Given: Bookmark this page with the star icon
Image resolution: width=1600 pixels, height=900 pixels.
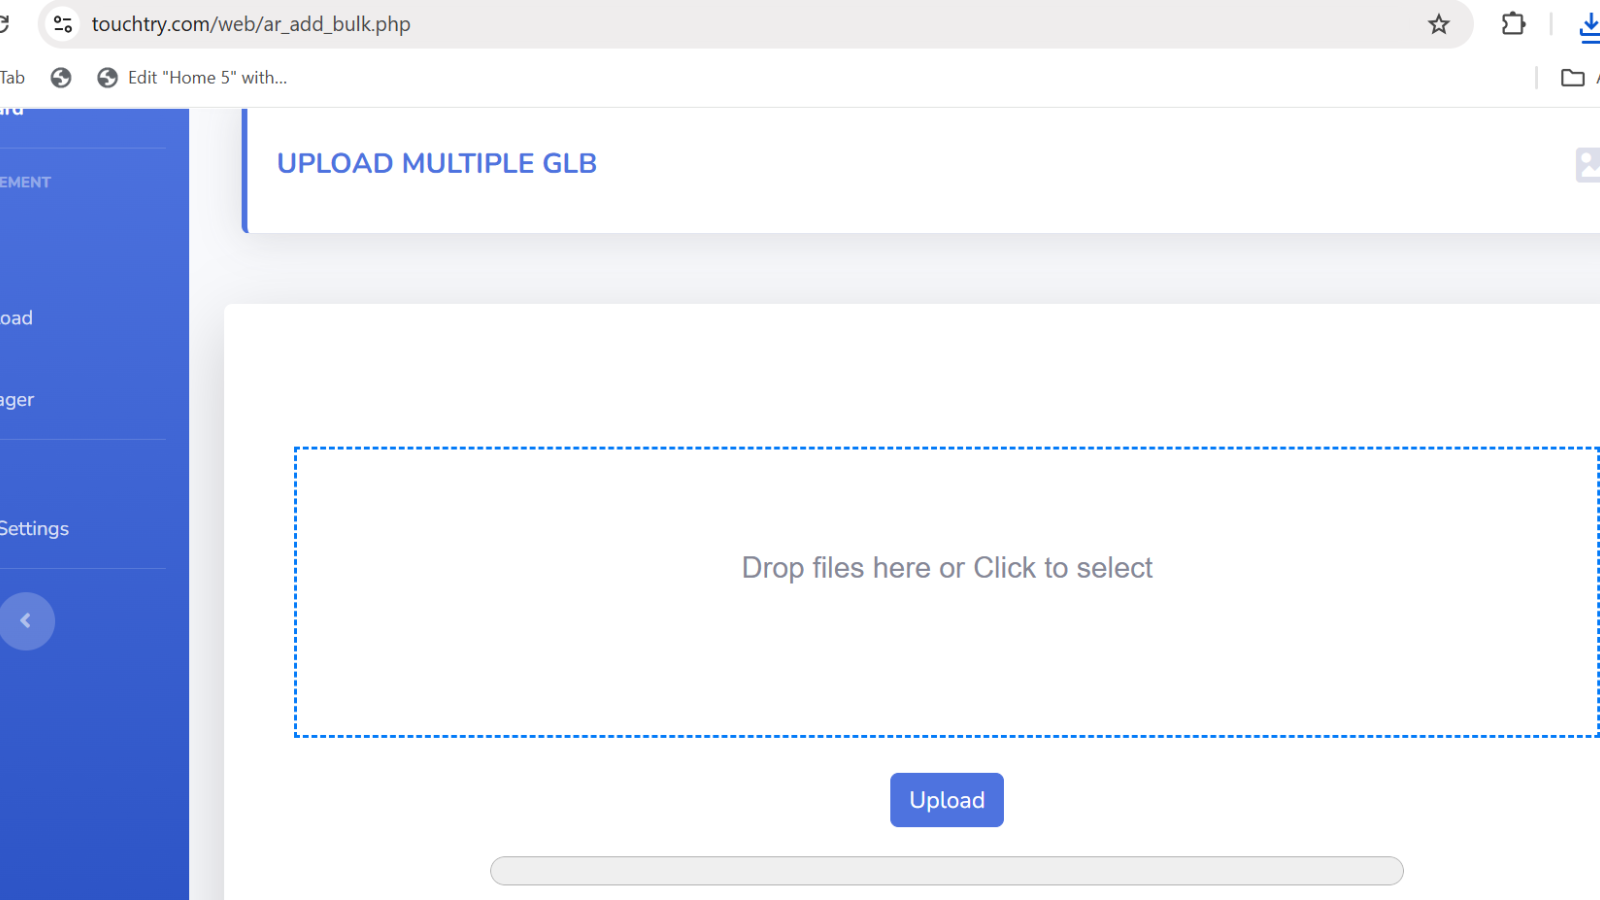Looking at the screenshot, I should [1439, 24].
